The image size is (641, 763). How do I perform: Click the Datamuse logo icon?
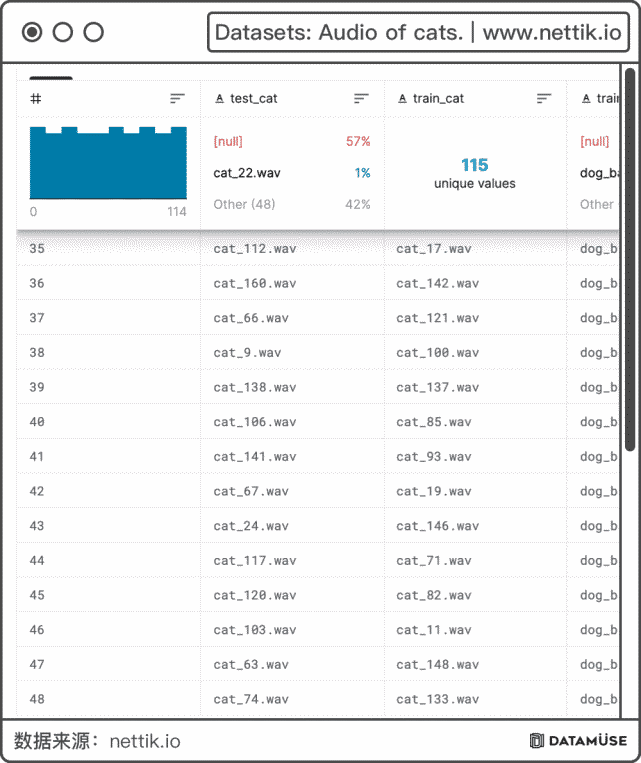click(x=536, y=741)
